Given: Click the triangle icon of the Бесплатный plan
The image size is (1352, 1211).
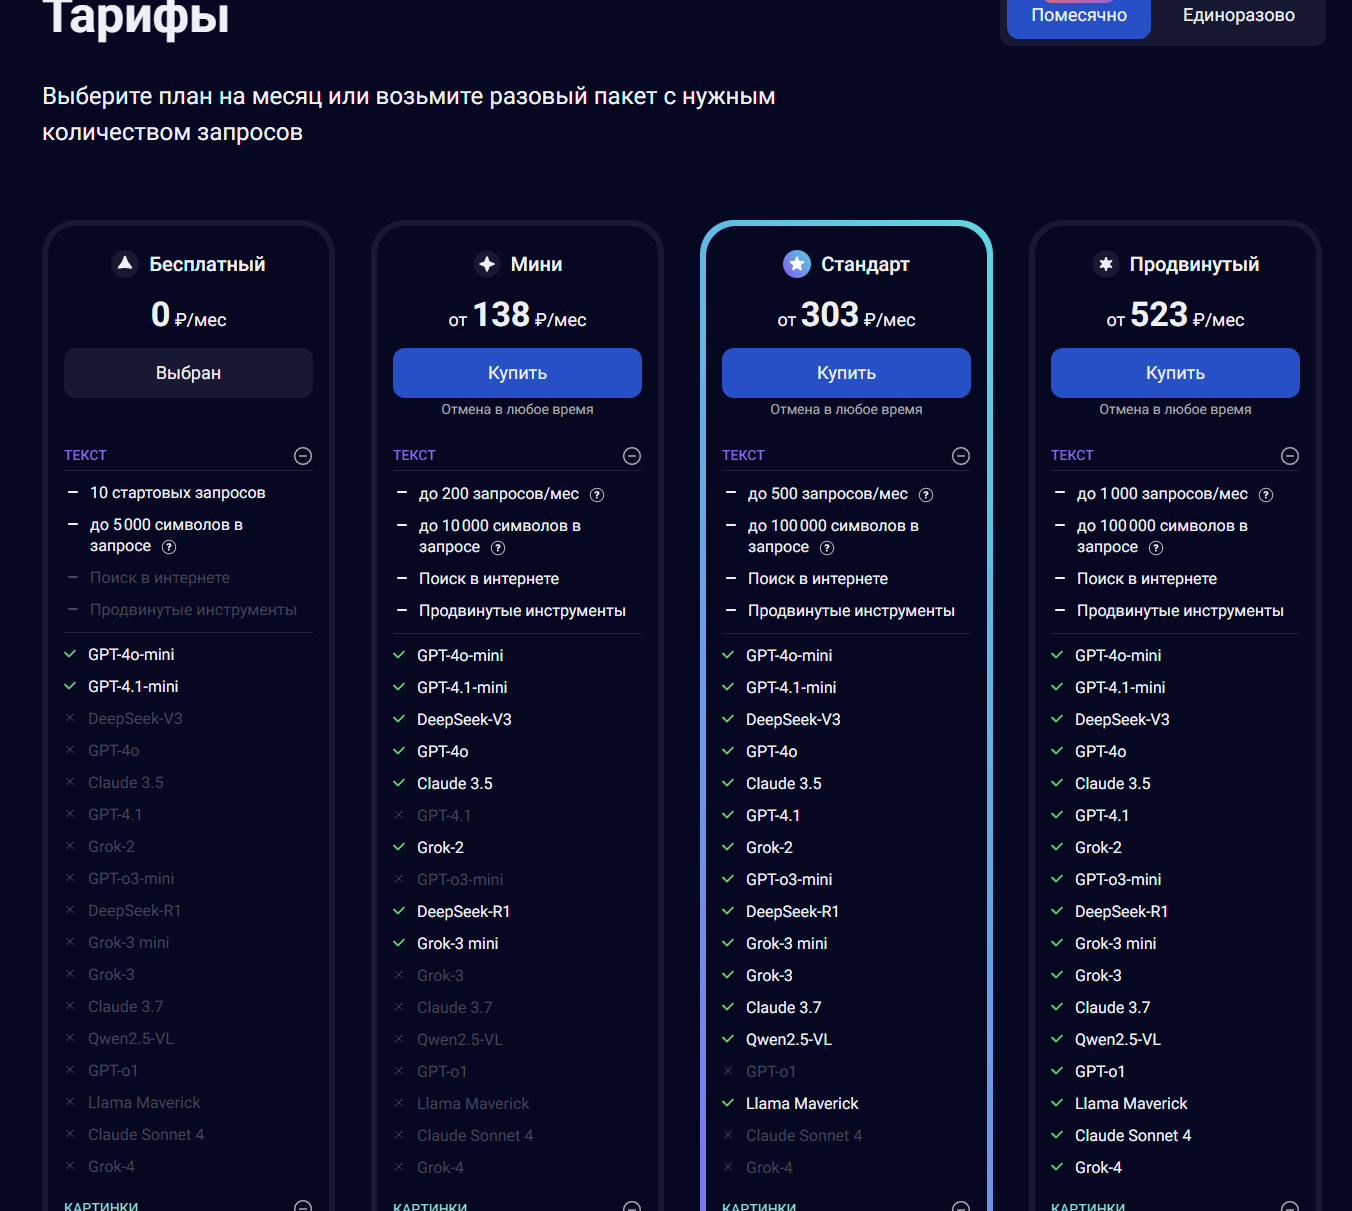Looking at the screenshot, I should click(x=125, y=264).
